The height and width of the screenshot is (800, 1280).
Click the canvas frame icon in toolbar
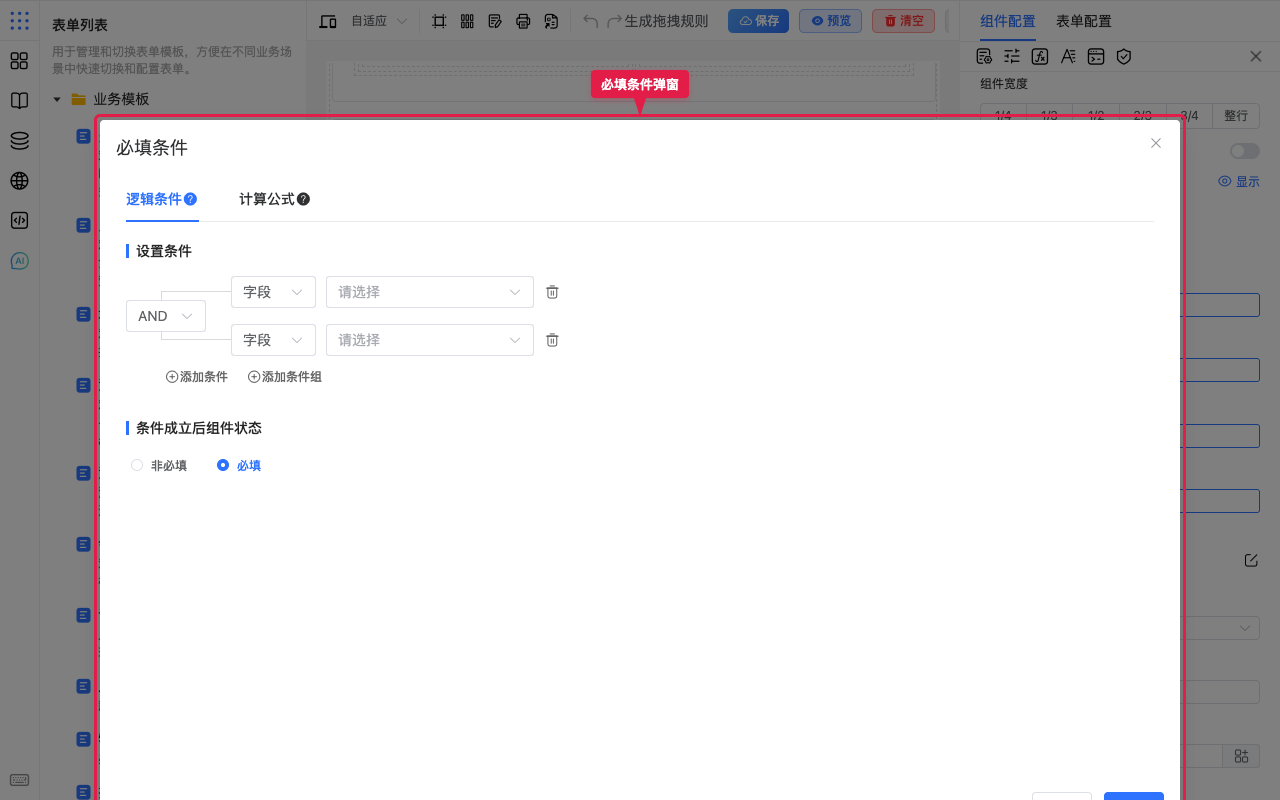(439, 21)
